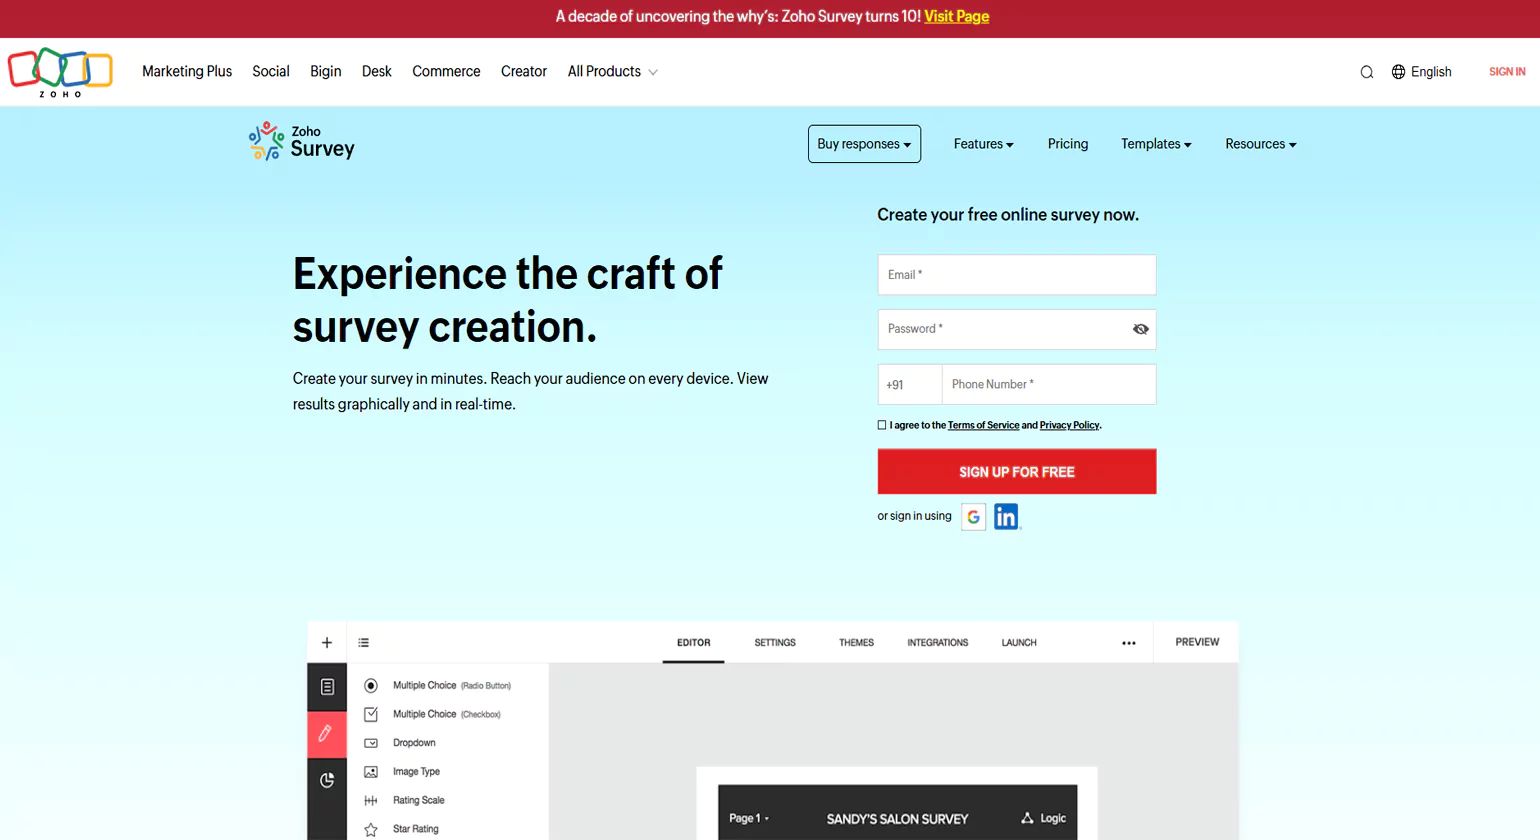Open the Visit Page banner link

[956, 17]
